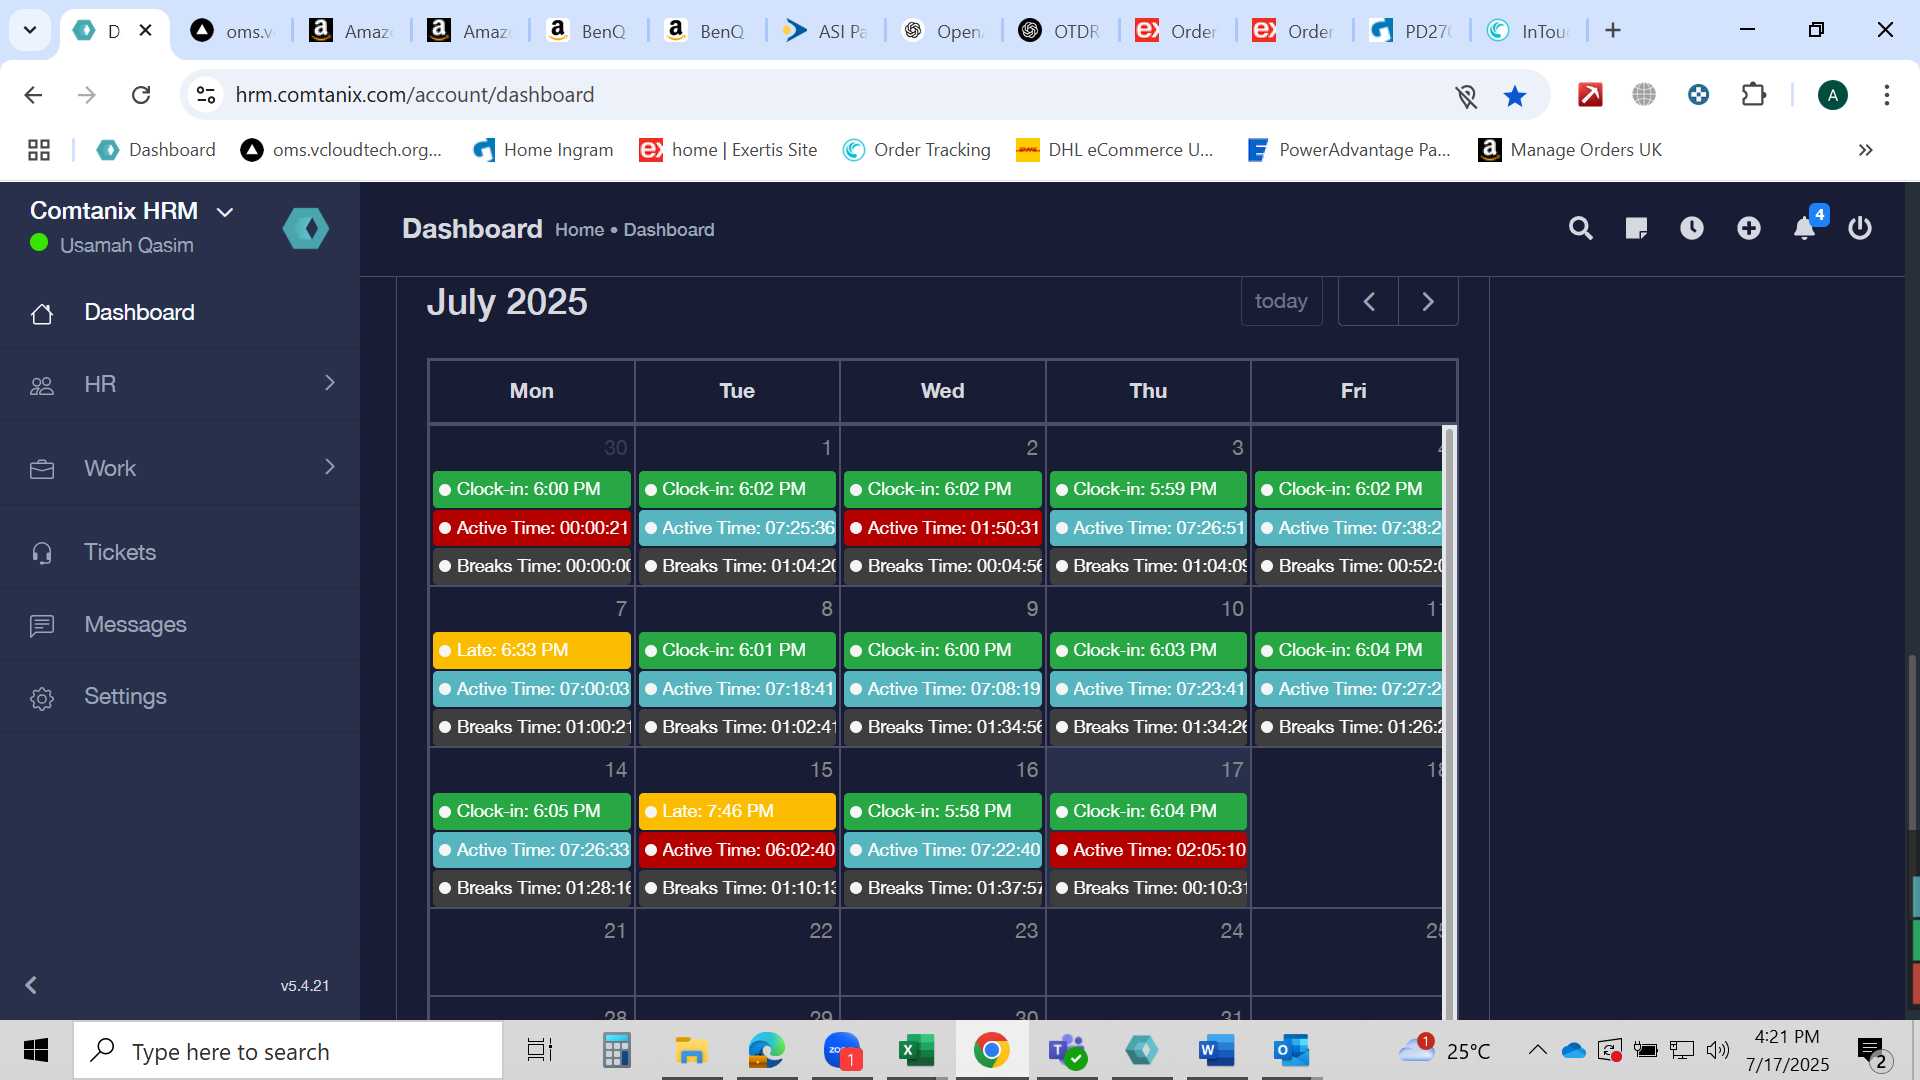Click user name Usamah Qasim
This screenshot has height=1080, width=1920.
point(127,245)
